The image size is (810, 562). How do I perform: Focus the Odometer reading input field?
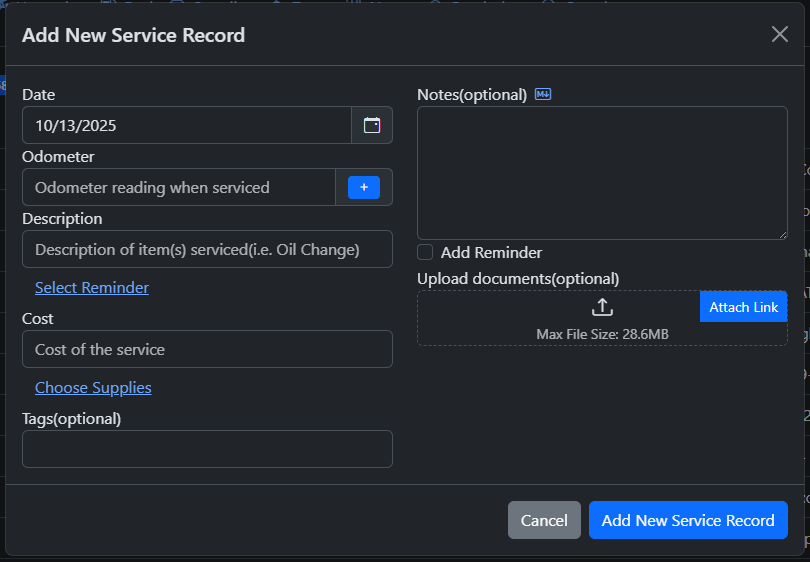tap(178, 187)
